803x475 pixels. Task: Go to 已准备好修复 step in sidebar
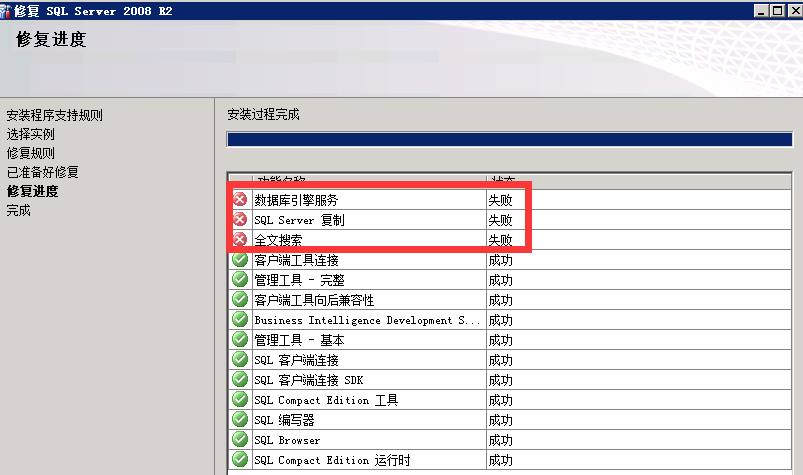pos(43,172)
